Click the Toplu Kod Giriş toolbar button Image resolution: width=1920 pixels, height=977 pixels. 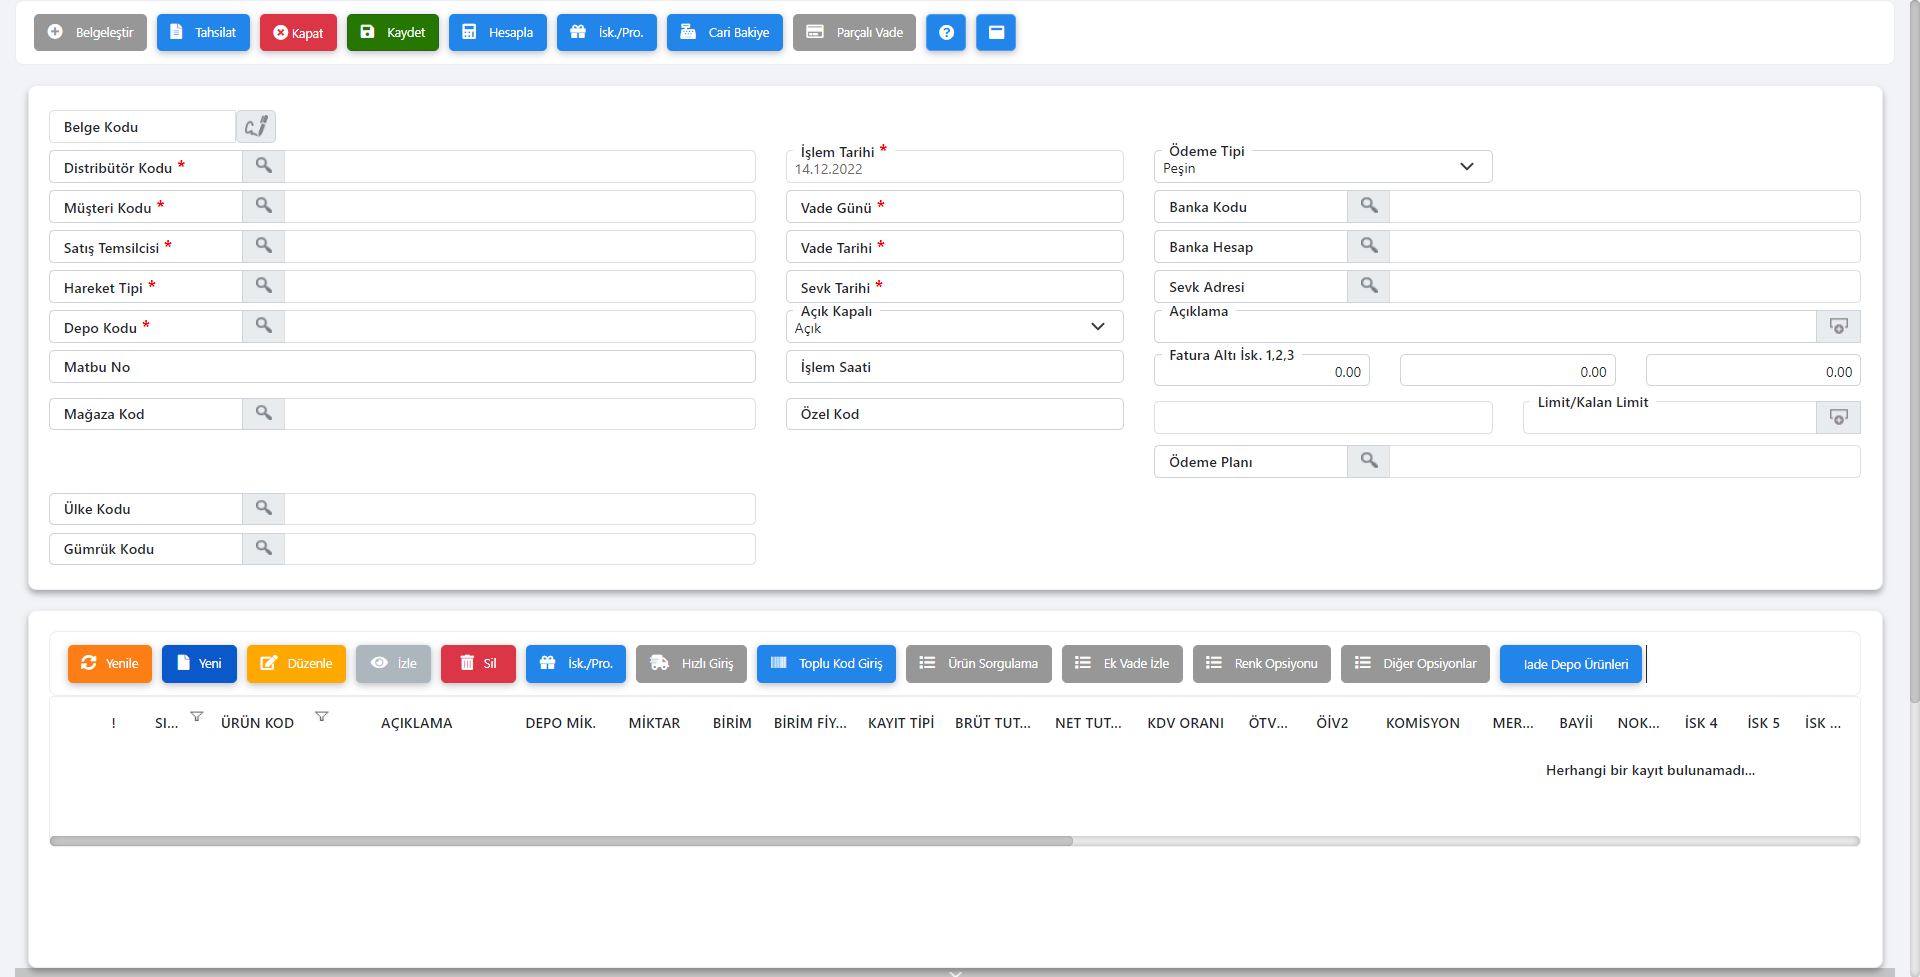click(x=826, y=664)
